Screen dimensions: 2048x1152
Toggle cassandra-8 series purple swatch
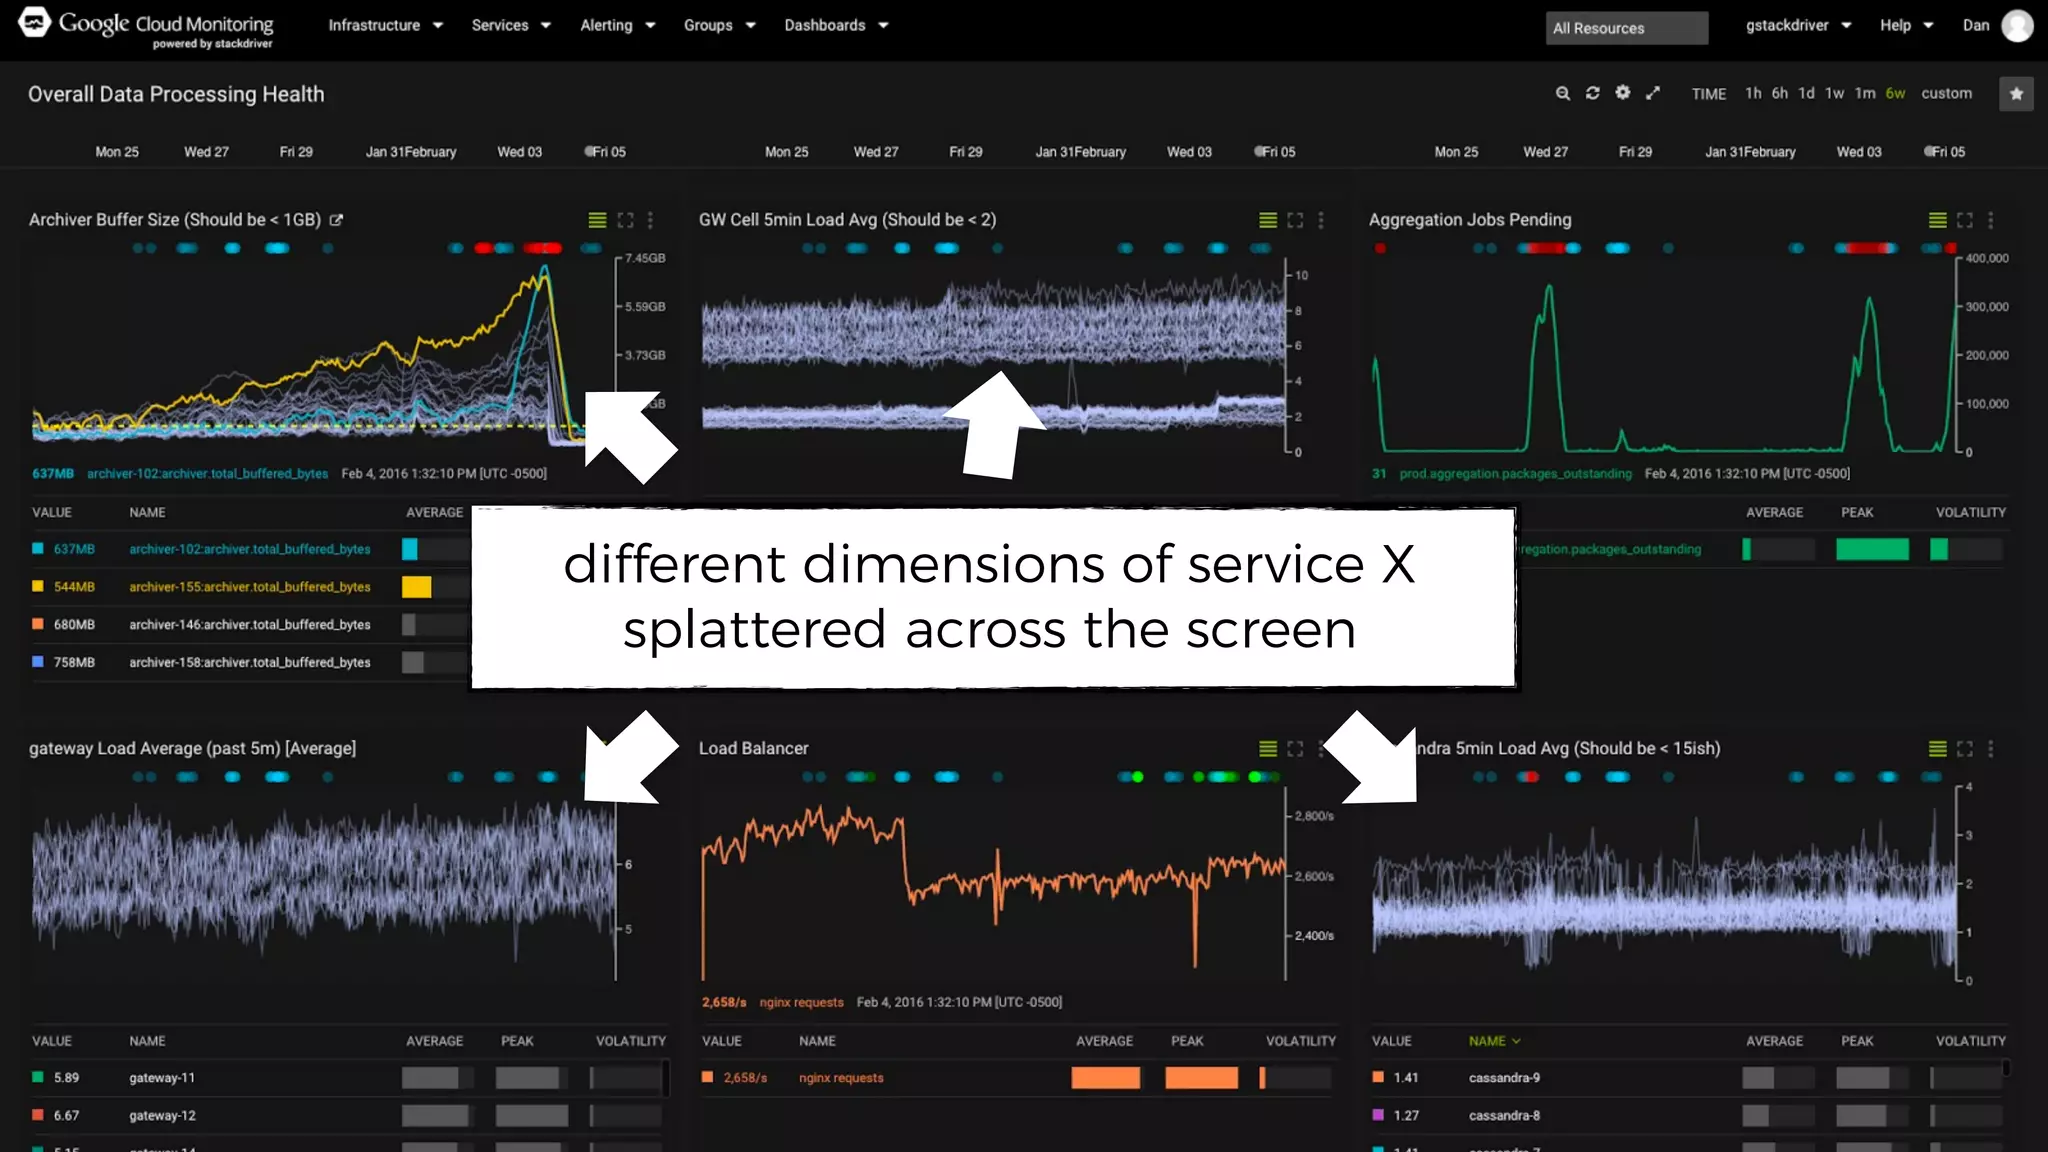1378,1114
